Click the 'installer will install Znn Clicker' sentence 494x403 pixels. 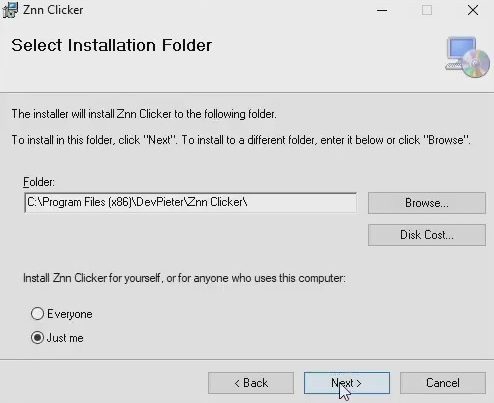tap(144, 114)
